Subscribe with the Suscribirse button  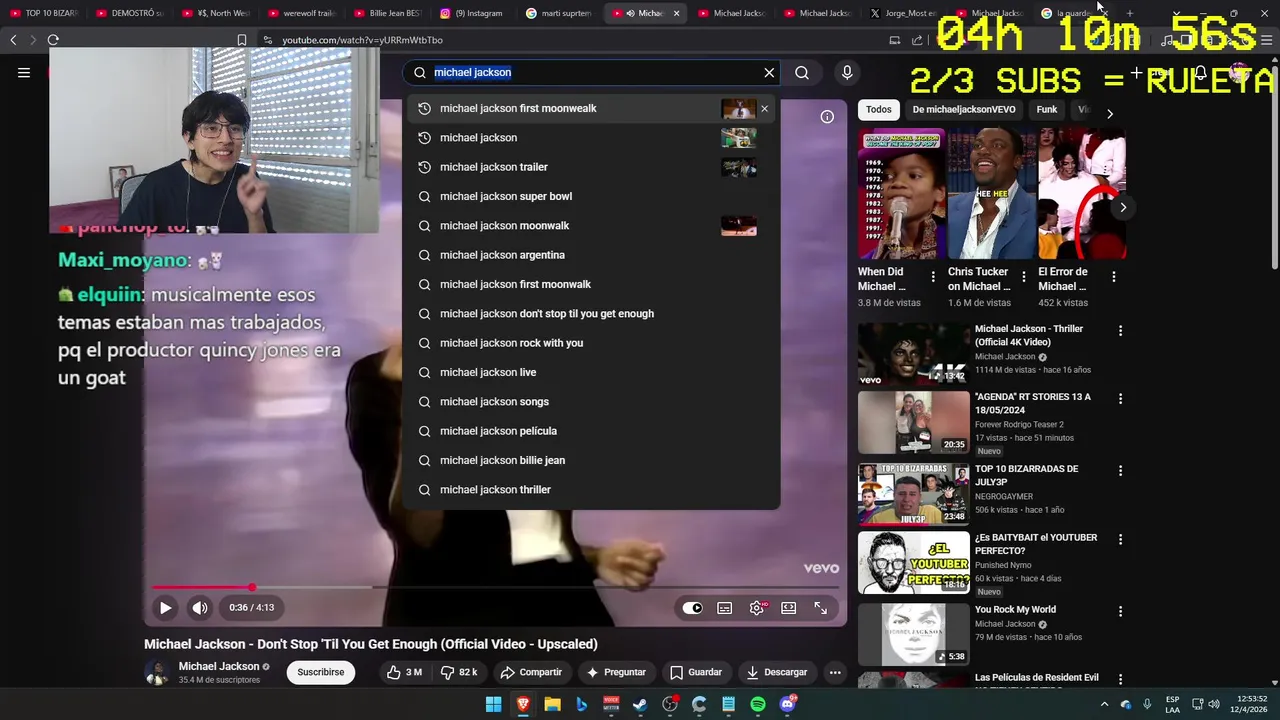tap(320, 672)
